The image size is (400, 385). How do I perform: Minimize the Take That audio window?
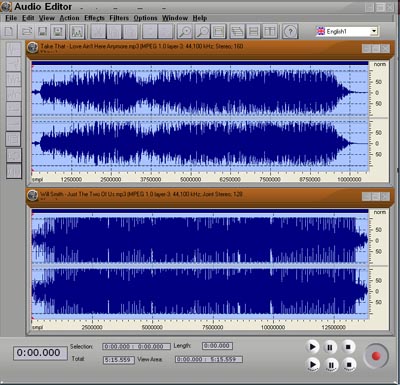[x=366, y=49]
